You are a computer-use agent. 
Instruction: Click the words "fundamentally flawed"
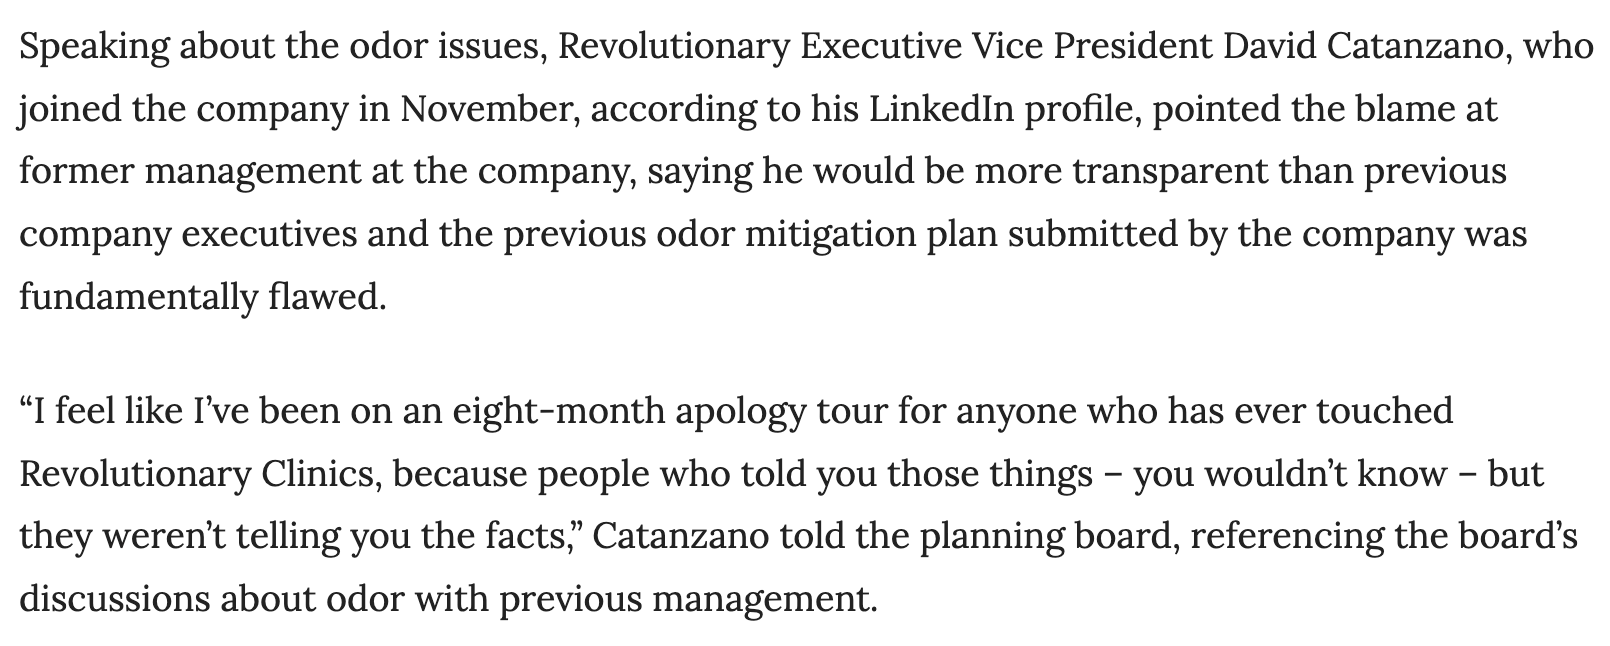[x=201, y=297]
